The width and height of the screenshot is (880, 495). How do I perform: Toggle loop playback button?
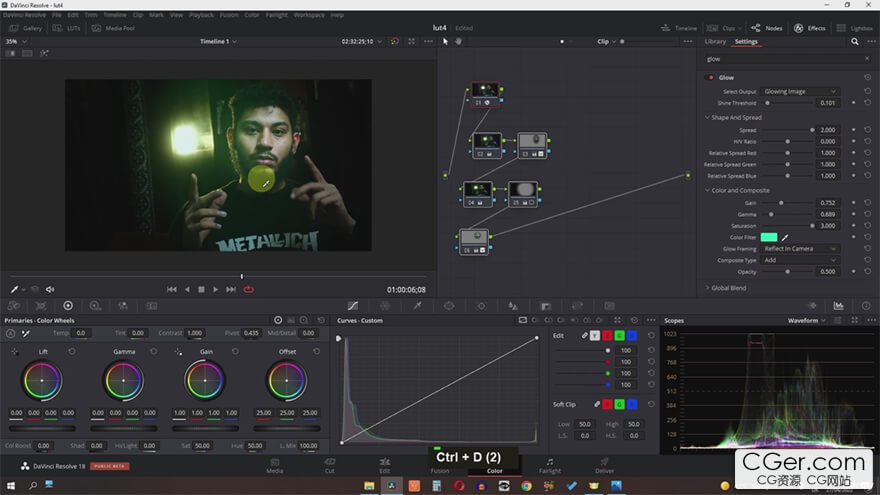(248, 289)
